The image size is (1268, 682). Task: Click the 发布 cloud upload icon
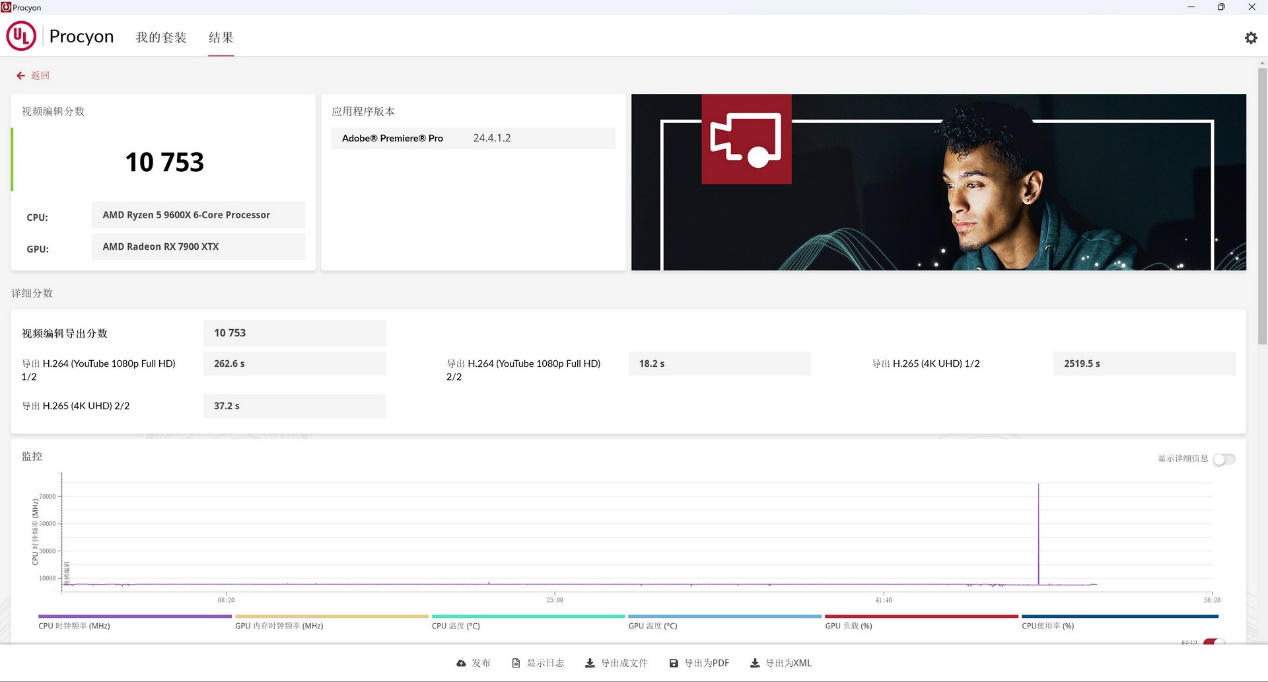click(x=461, y=663)
